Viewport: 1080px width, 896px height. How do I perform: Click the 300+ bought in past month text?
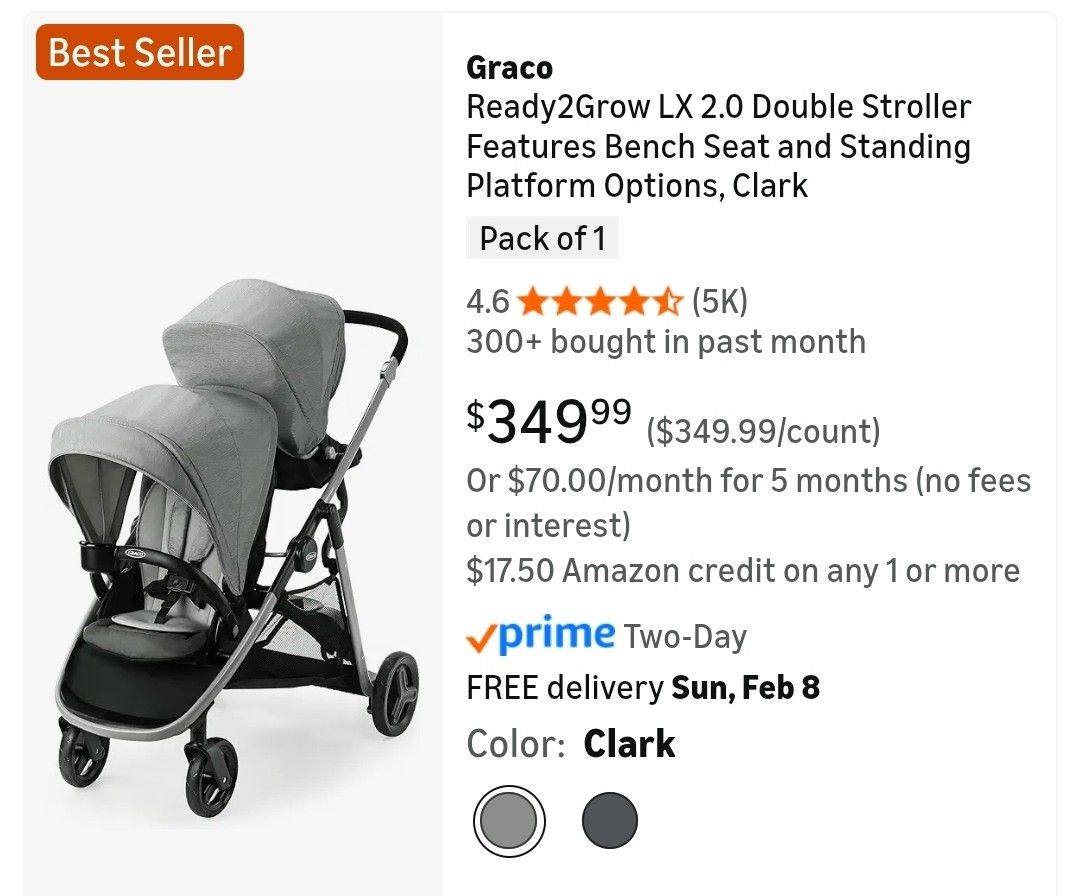tap(666, 342)
